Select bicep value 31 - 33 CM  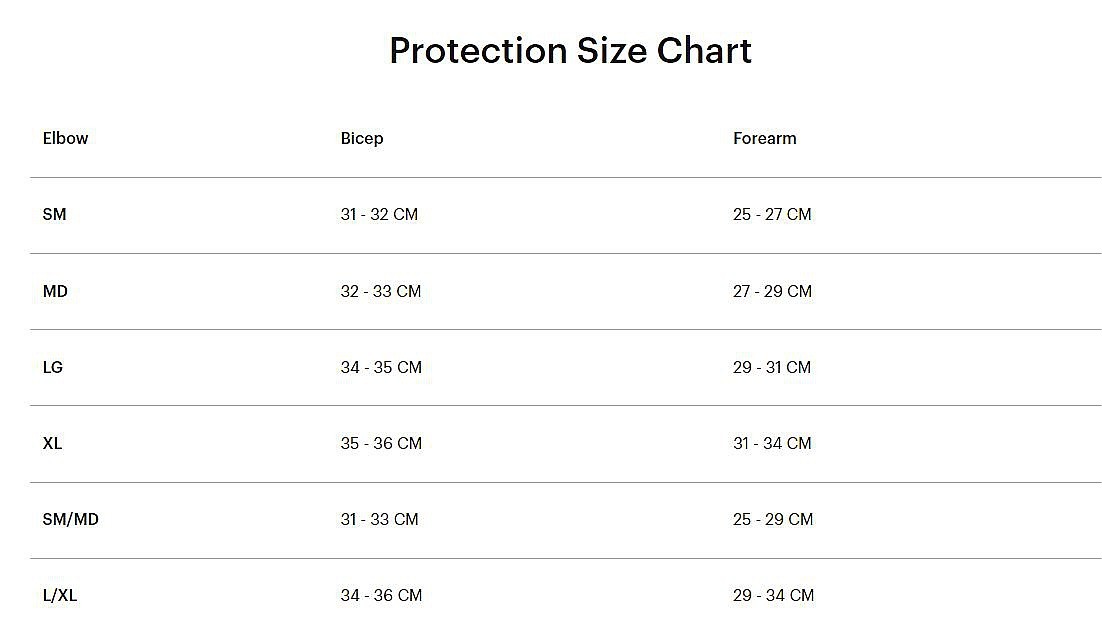pyautogui.click(x=380, y=519)
